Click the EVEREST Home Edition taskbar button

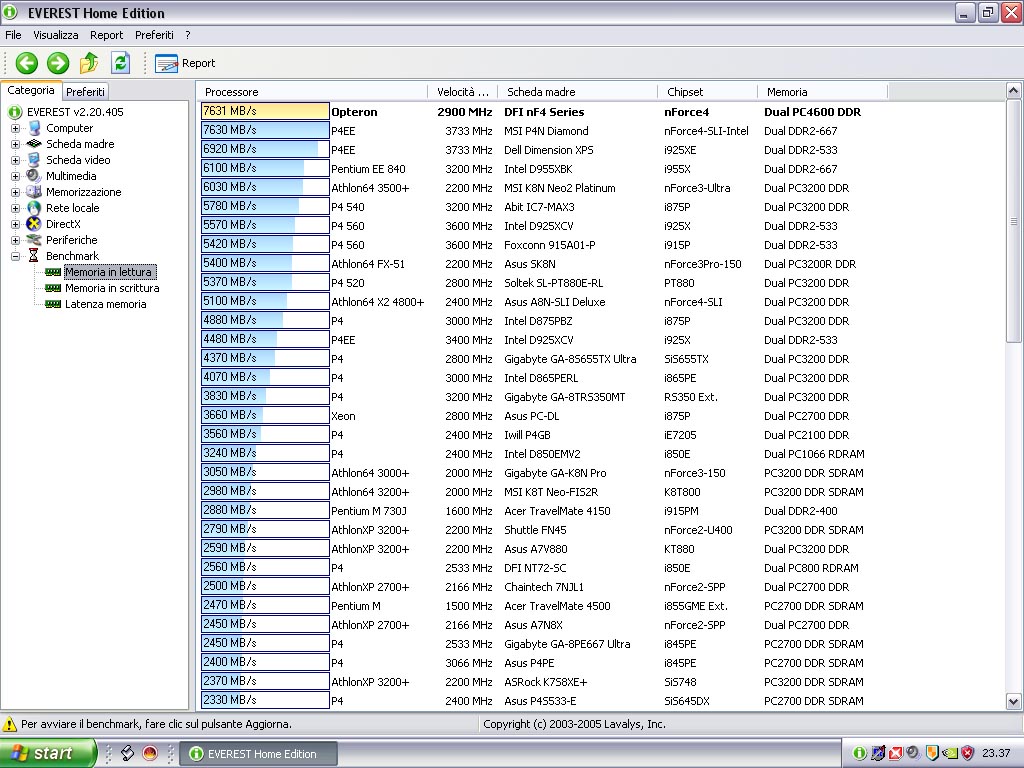coord(258,754)
